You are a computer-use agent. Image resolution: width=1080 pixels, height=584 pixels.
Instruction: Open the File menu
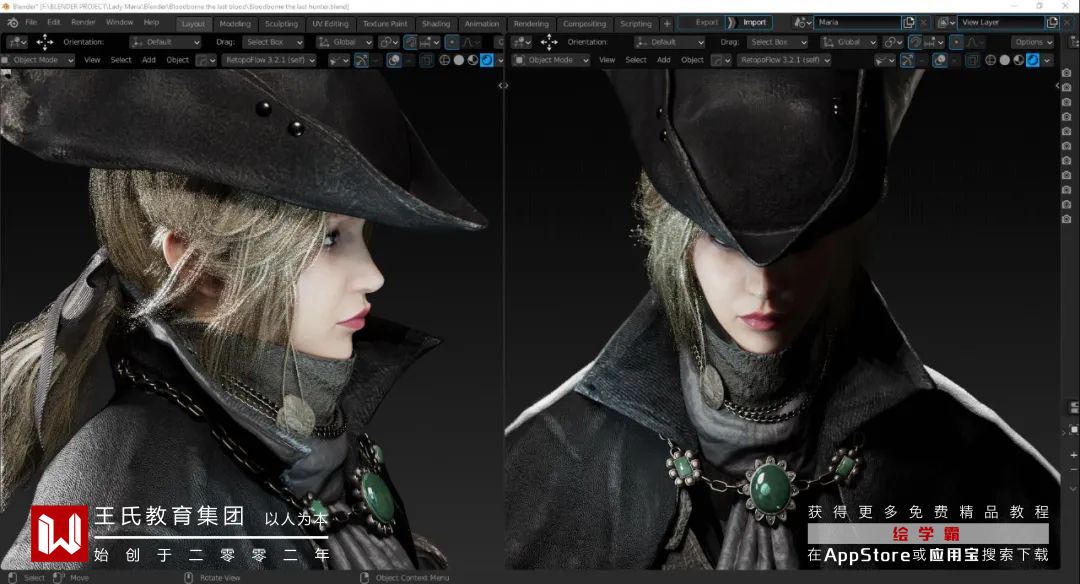click(x=31, y=23)
